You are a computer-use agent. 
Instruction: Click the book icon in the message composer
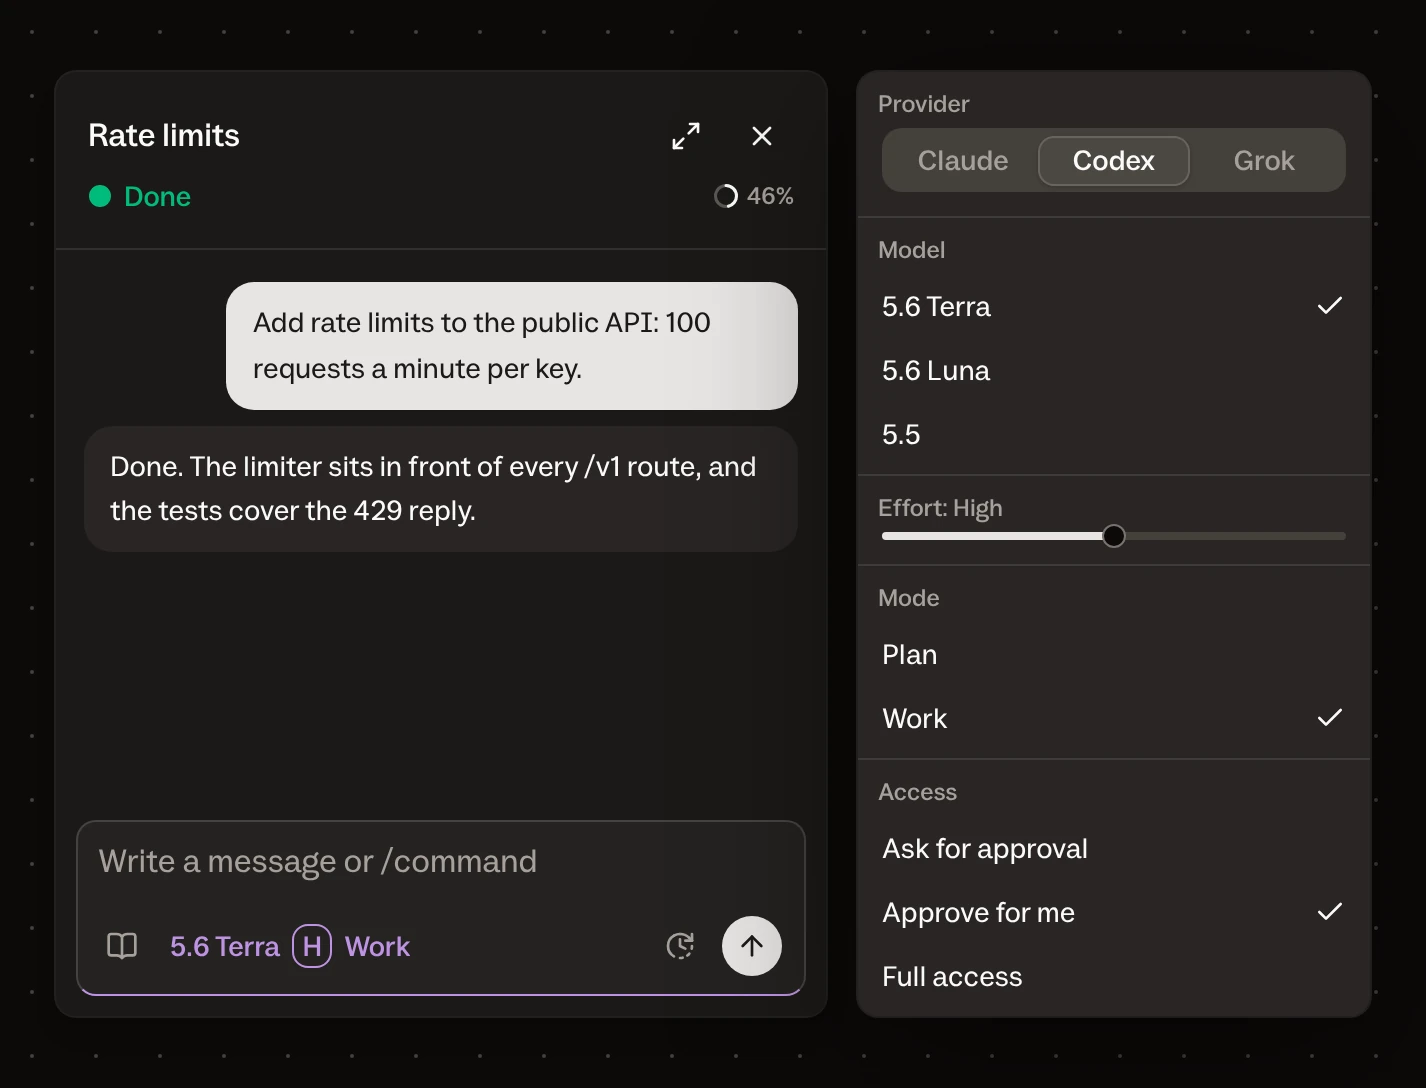122,946
